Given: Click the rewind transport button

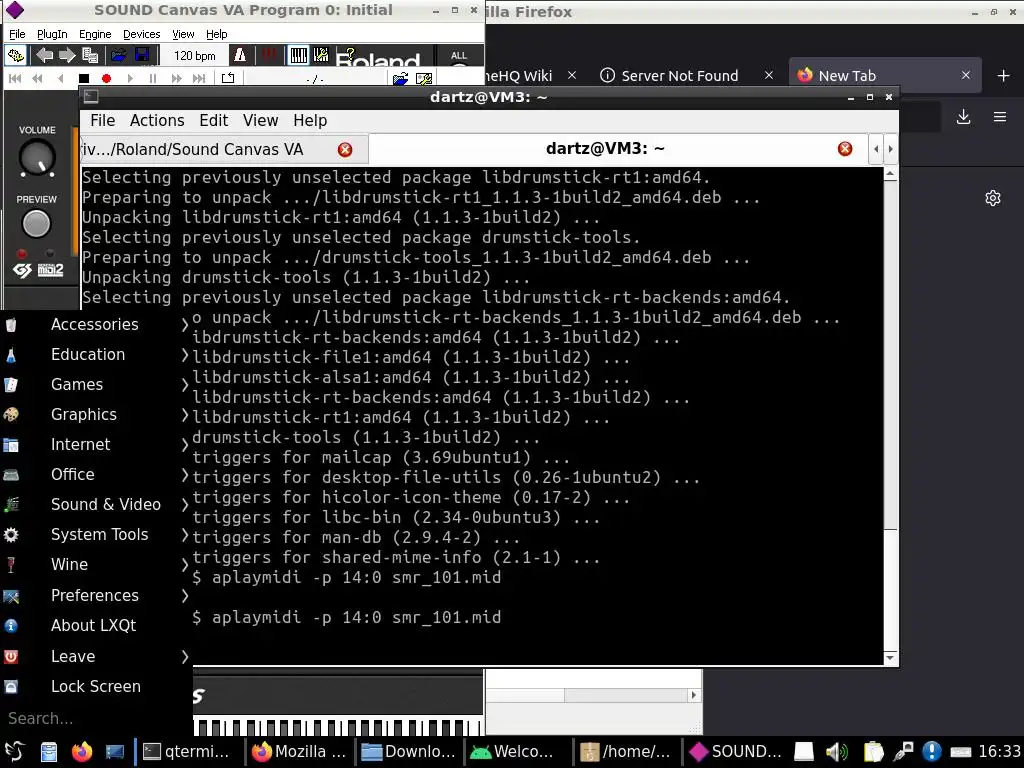Looking at the screenshot, I should [37, 78].
